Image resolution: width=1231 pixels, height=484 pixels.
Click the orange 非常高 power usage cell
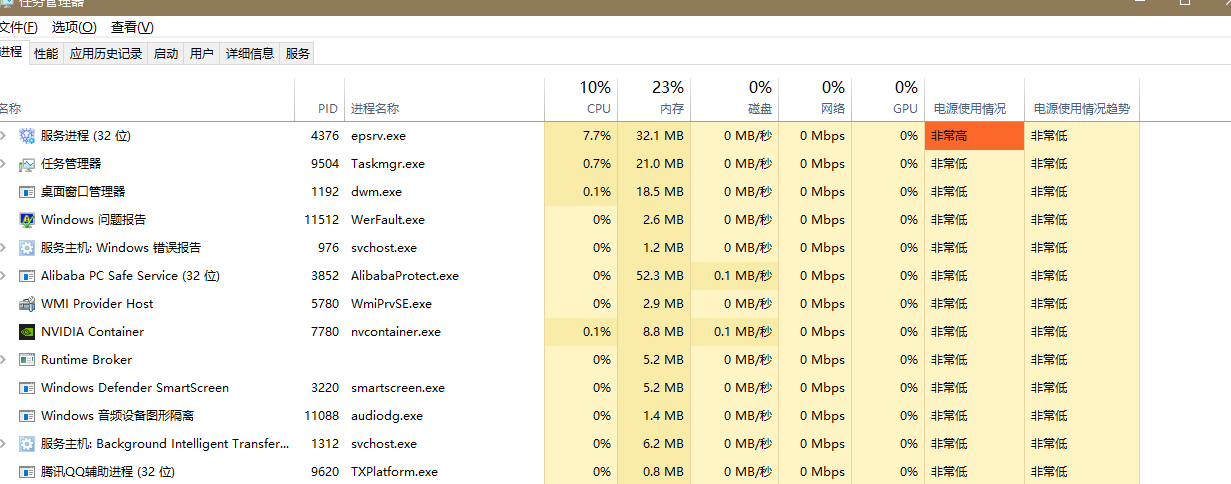(975, 136)
